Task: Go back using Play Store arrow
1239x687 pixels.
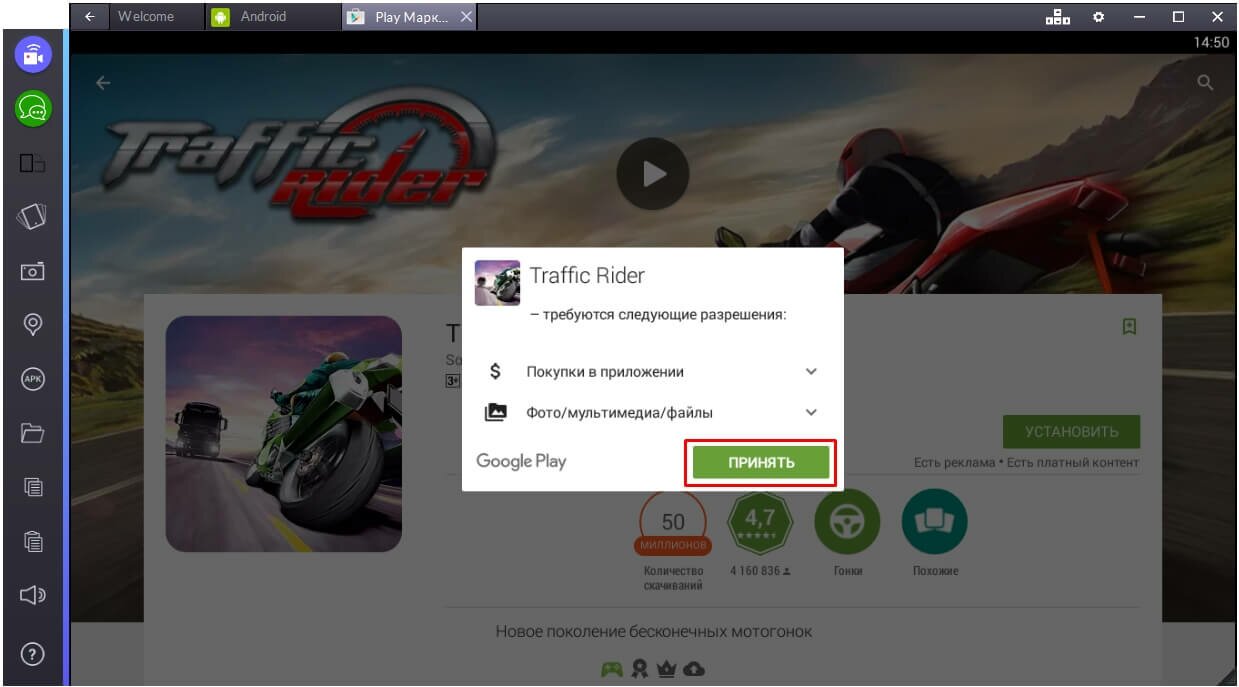Action: (103, 84)
